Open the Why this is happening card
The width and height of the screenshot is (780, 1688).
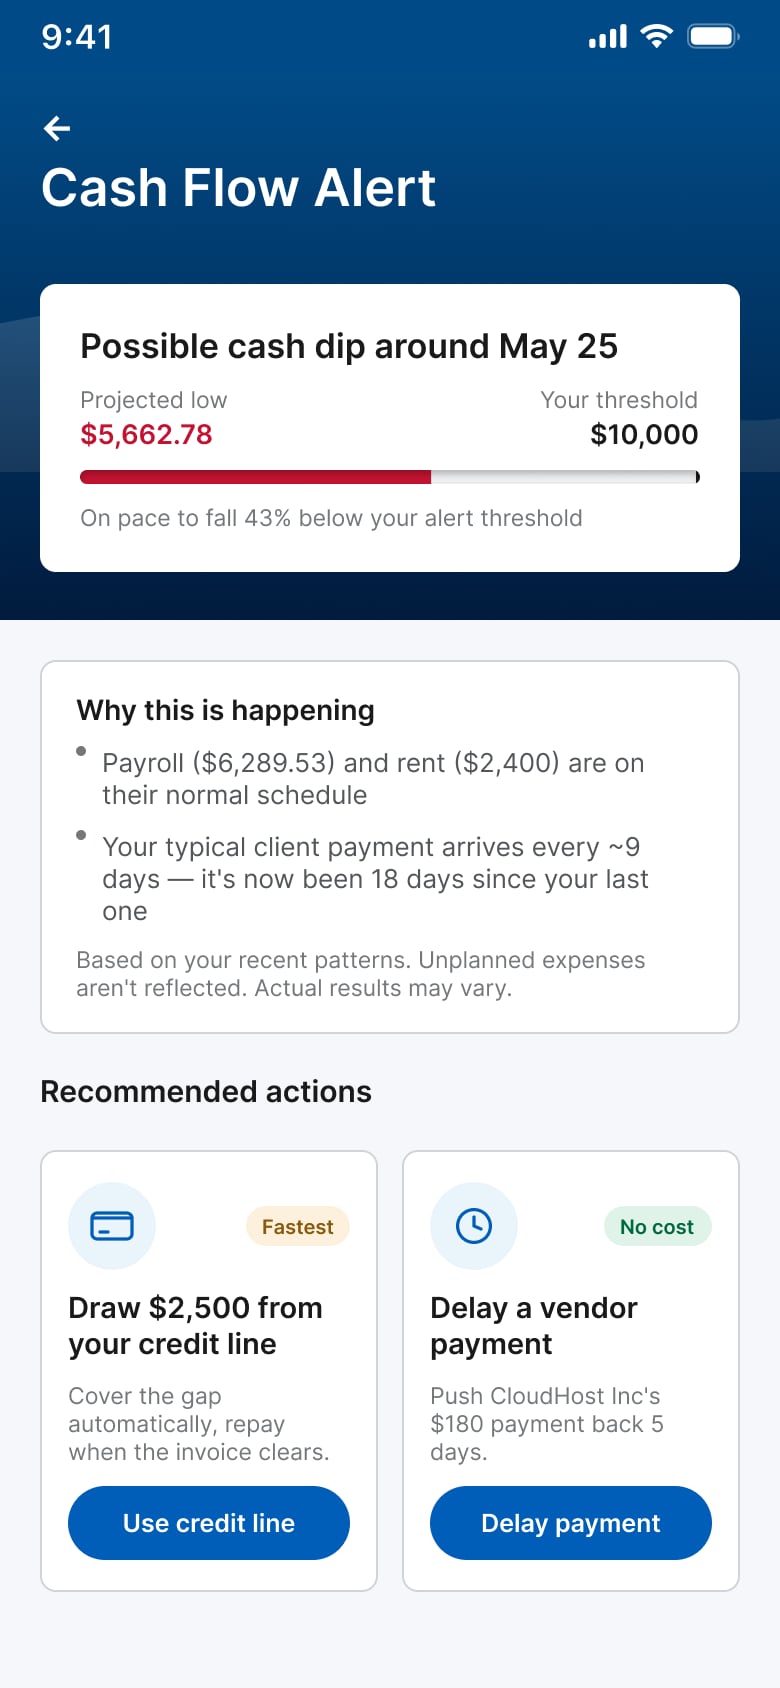(390, 847)
